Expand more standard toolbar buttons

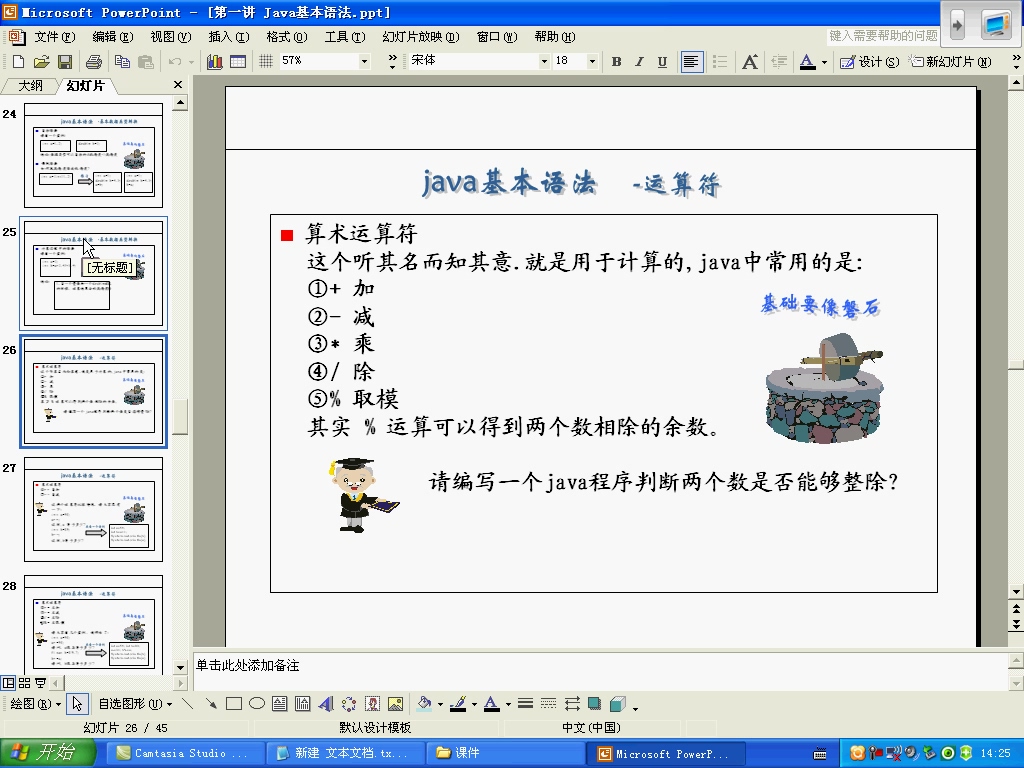pos(392,61)
